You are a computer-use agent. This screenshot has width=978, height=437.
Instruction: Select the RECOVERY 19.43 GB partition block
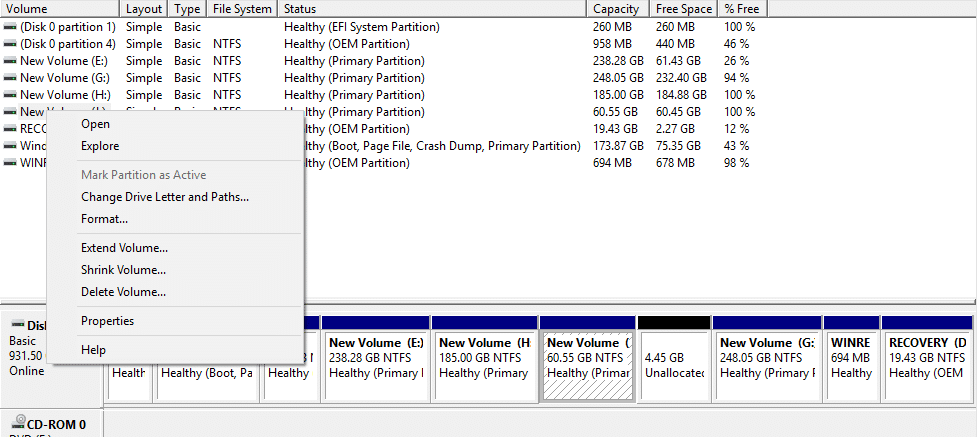pyautogui.click(x=928, y=365)
